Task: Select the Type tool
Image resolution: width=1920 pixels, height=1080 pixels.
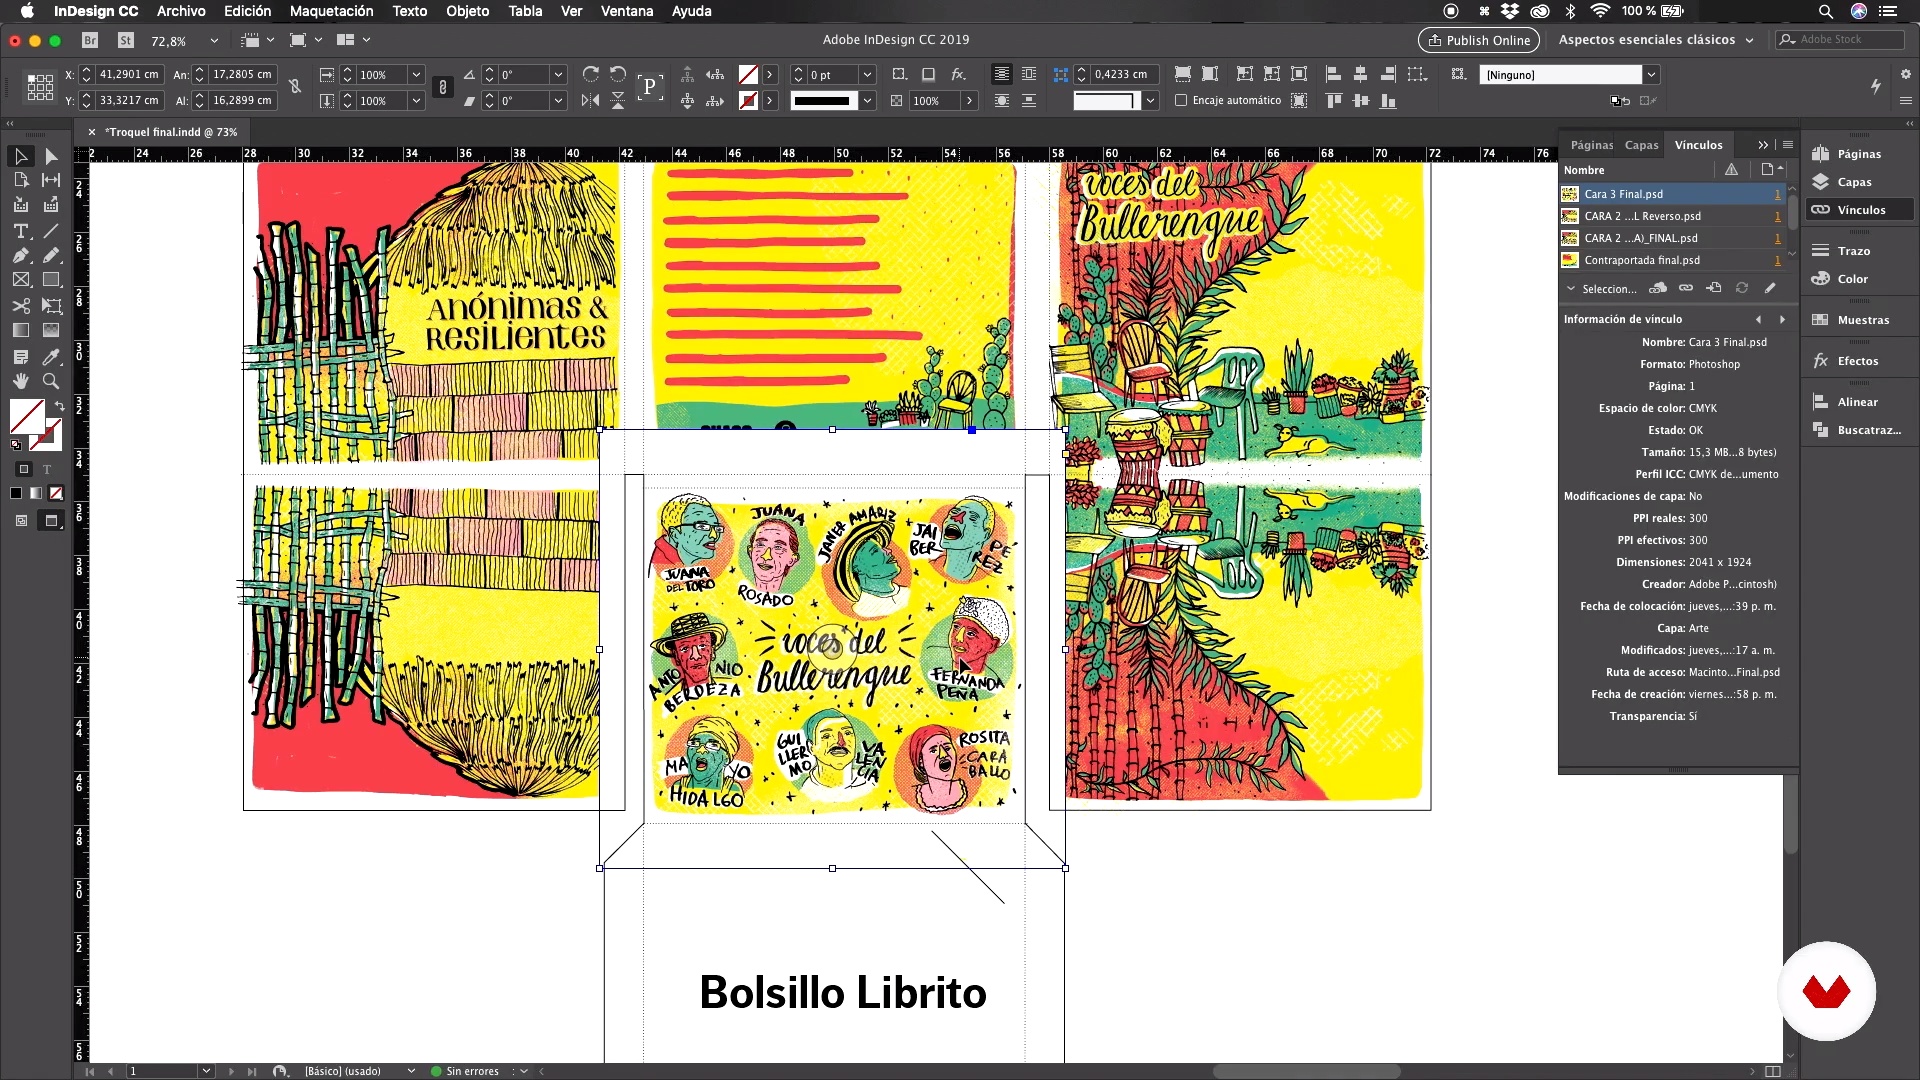Action: 20,231
